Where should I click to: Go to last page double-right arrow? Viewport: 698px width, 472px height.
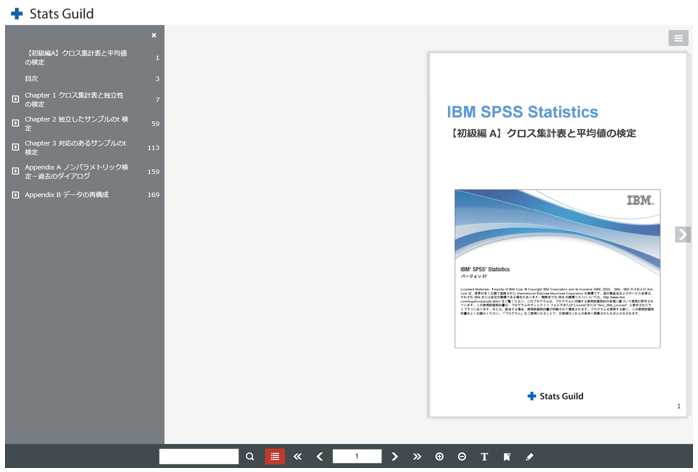(417, 456)
